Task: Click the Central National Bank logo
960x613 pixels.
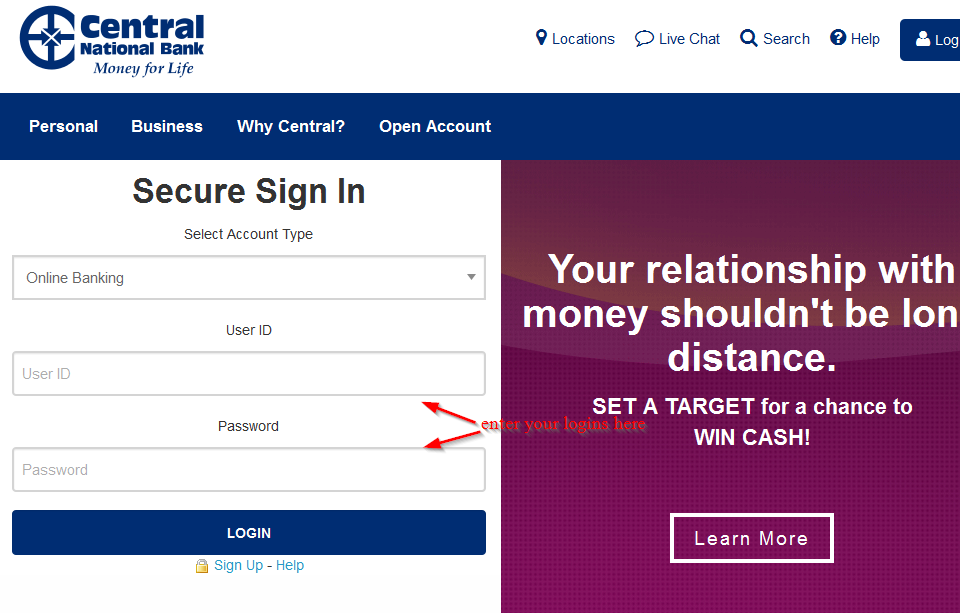Action: (112, 41)
